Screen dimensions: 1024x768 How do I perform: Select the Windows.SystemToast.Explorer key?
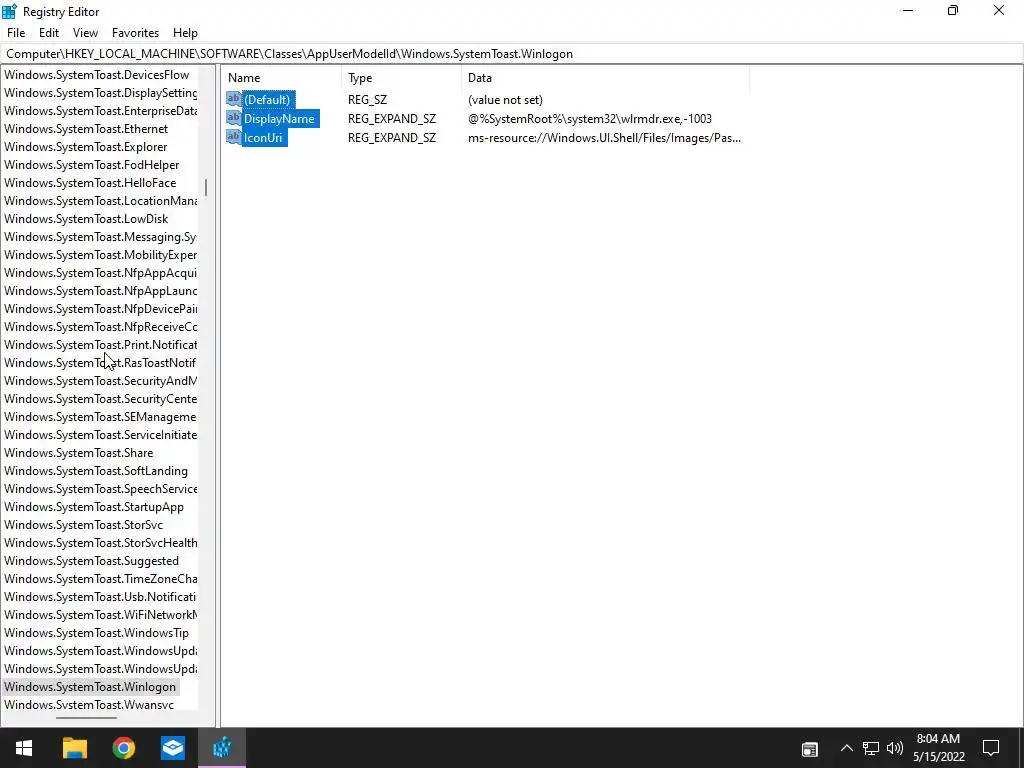tap(86, 147)
